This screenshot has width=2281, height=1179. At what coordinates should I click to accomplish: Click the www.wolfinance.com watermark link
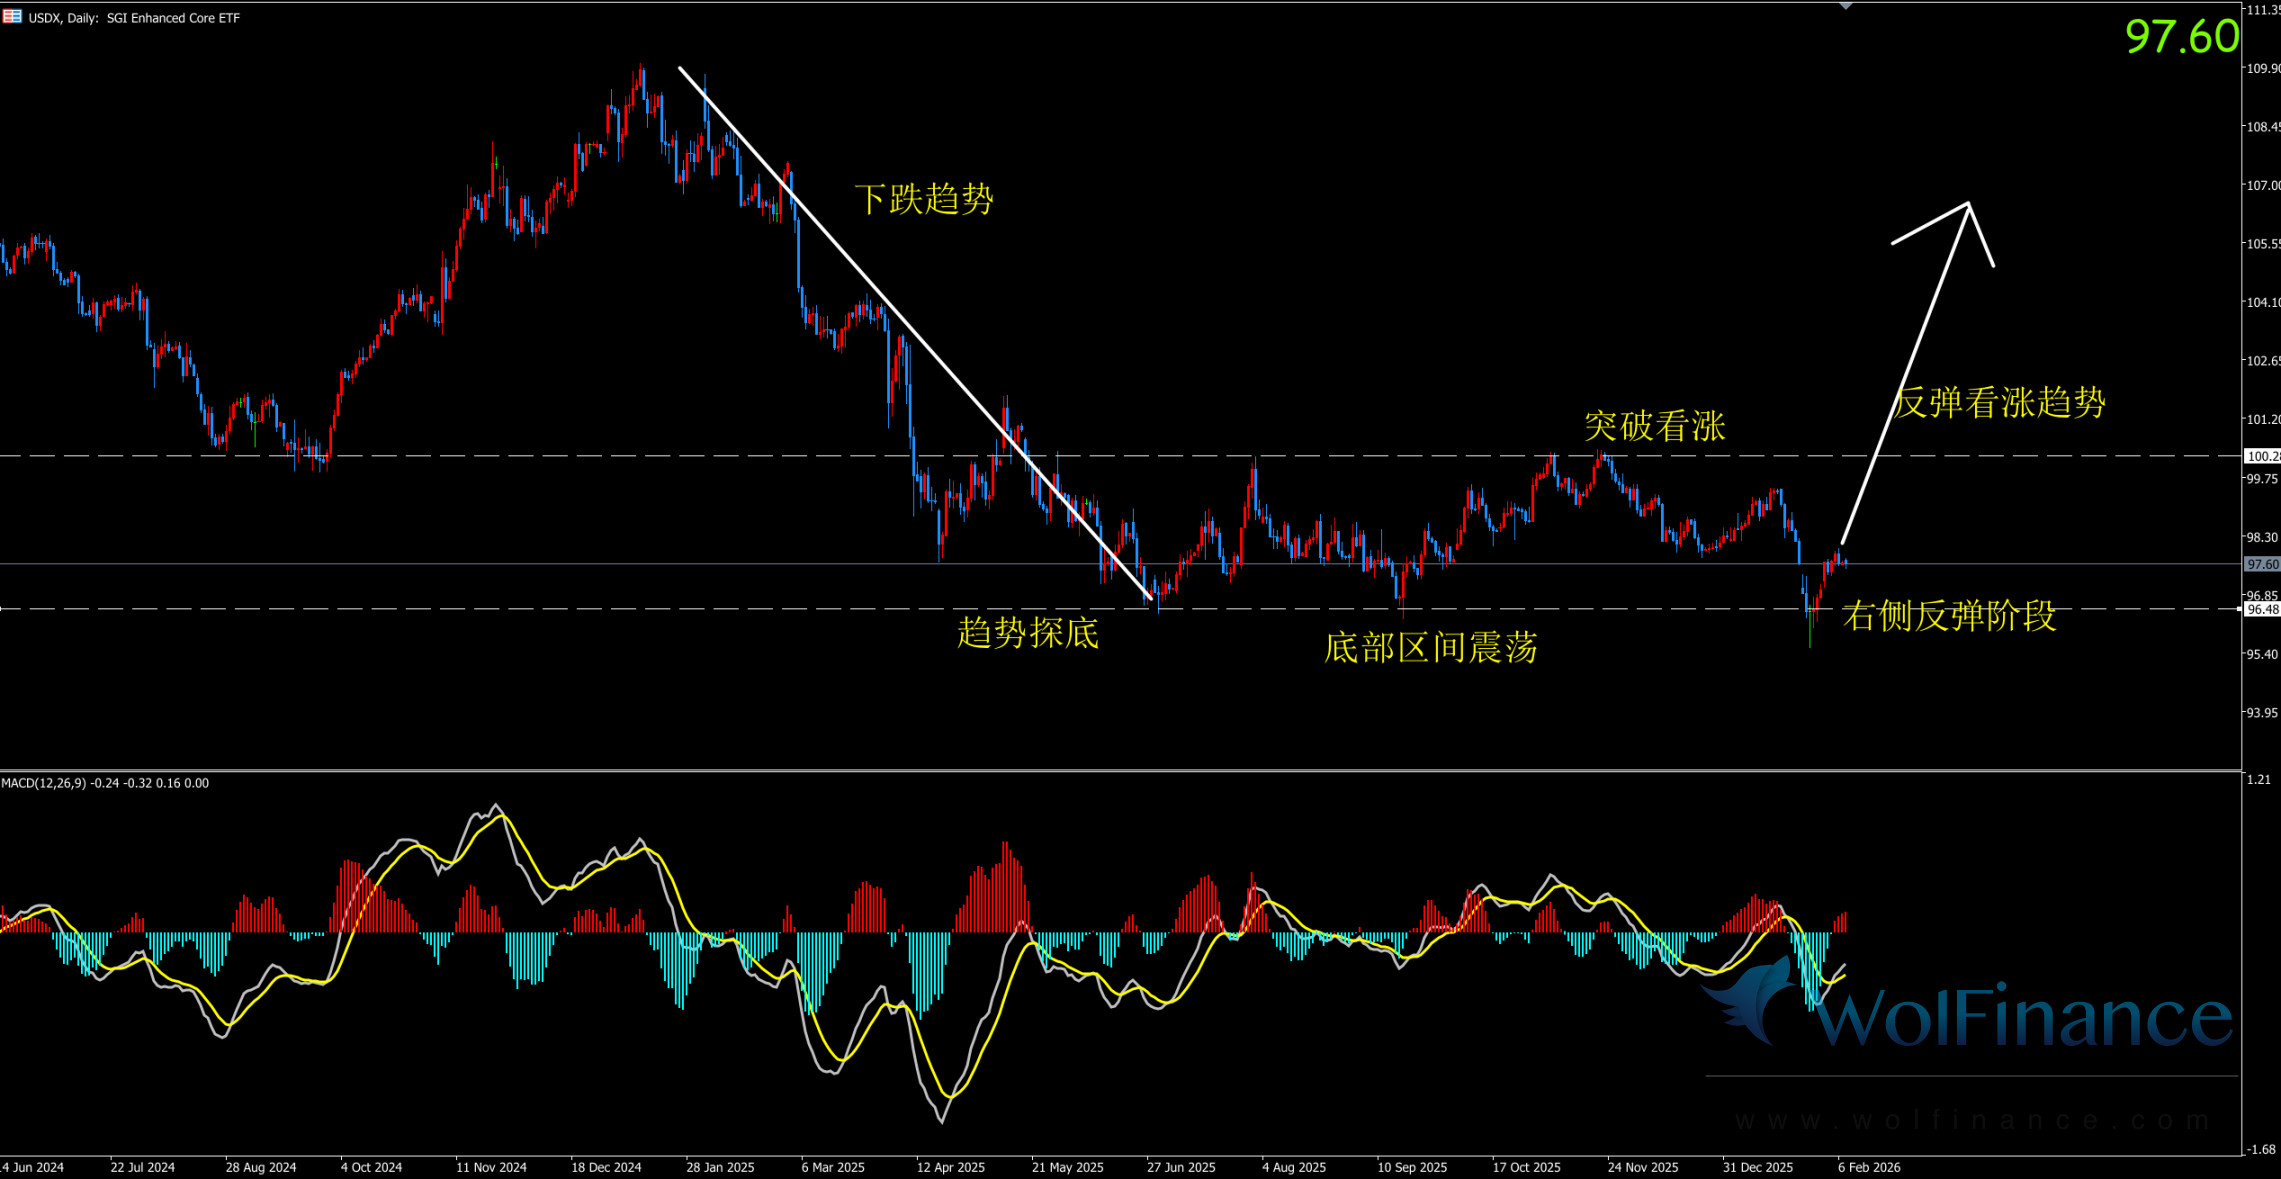(x=1972, y=1120)
